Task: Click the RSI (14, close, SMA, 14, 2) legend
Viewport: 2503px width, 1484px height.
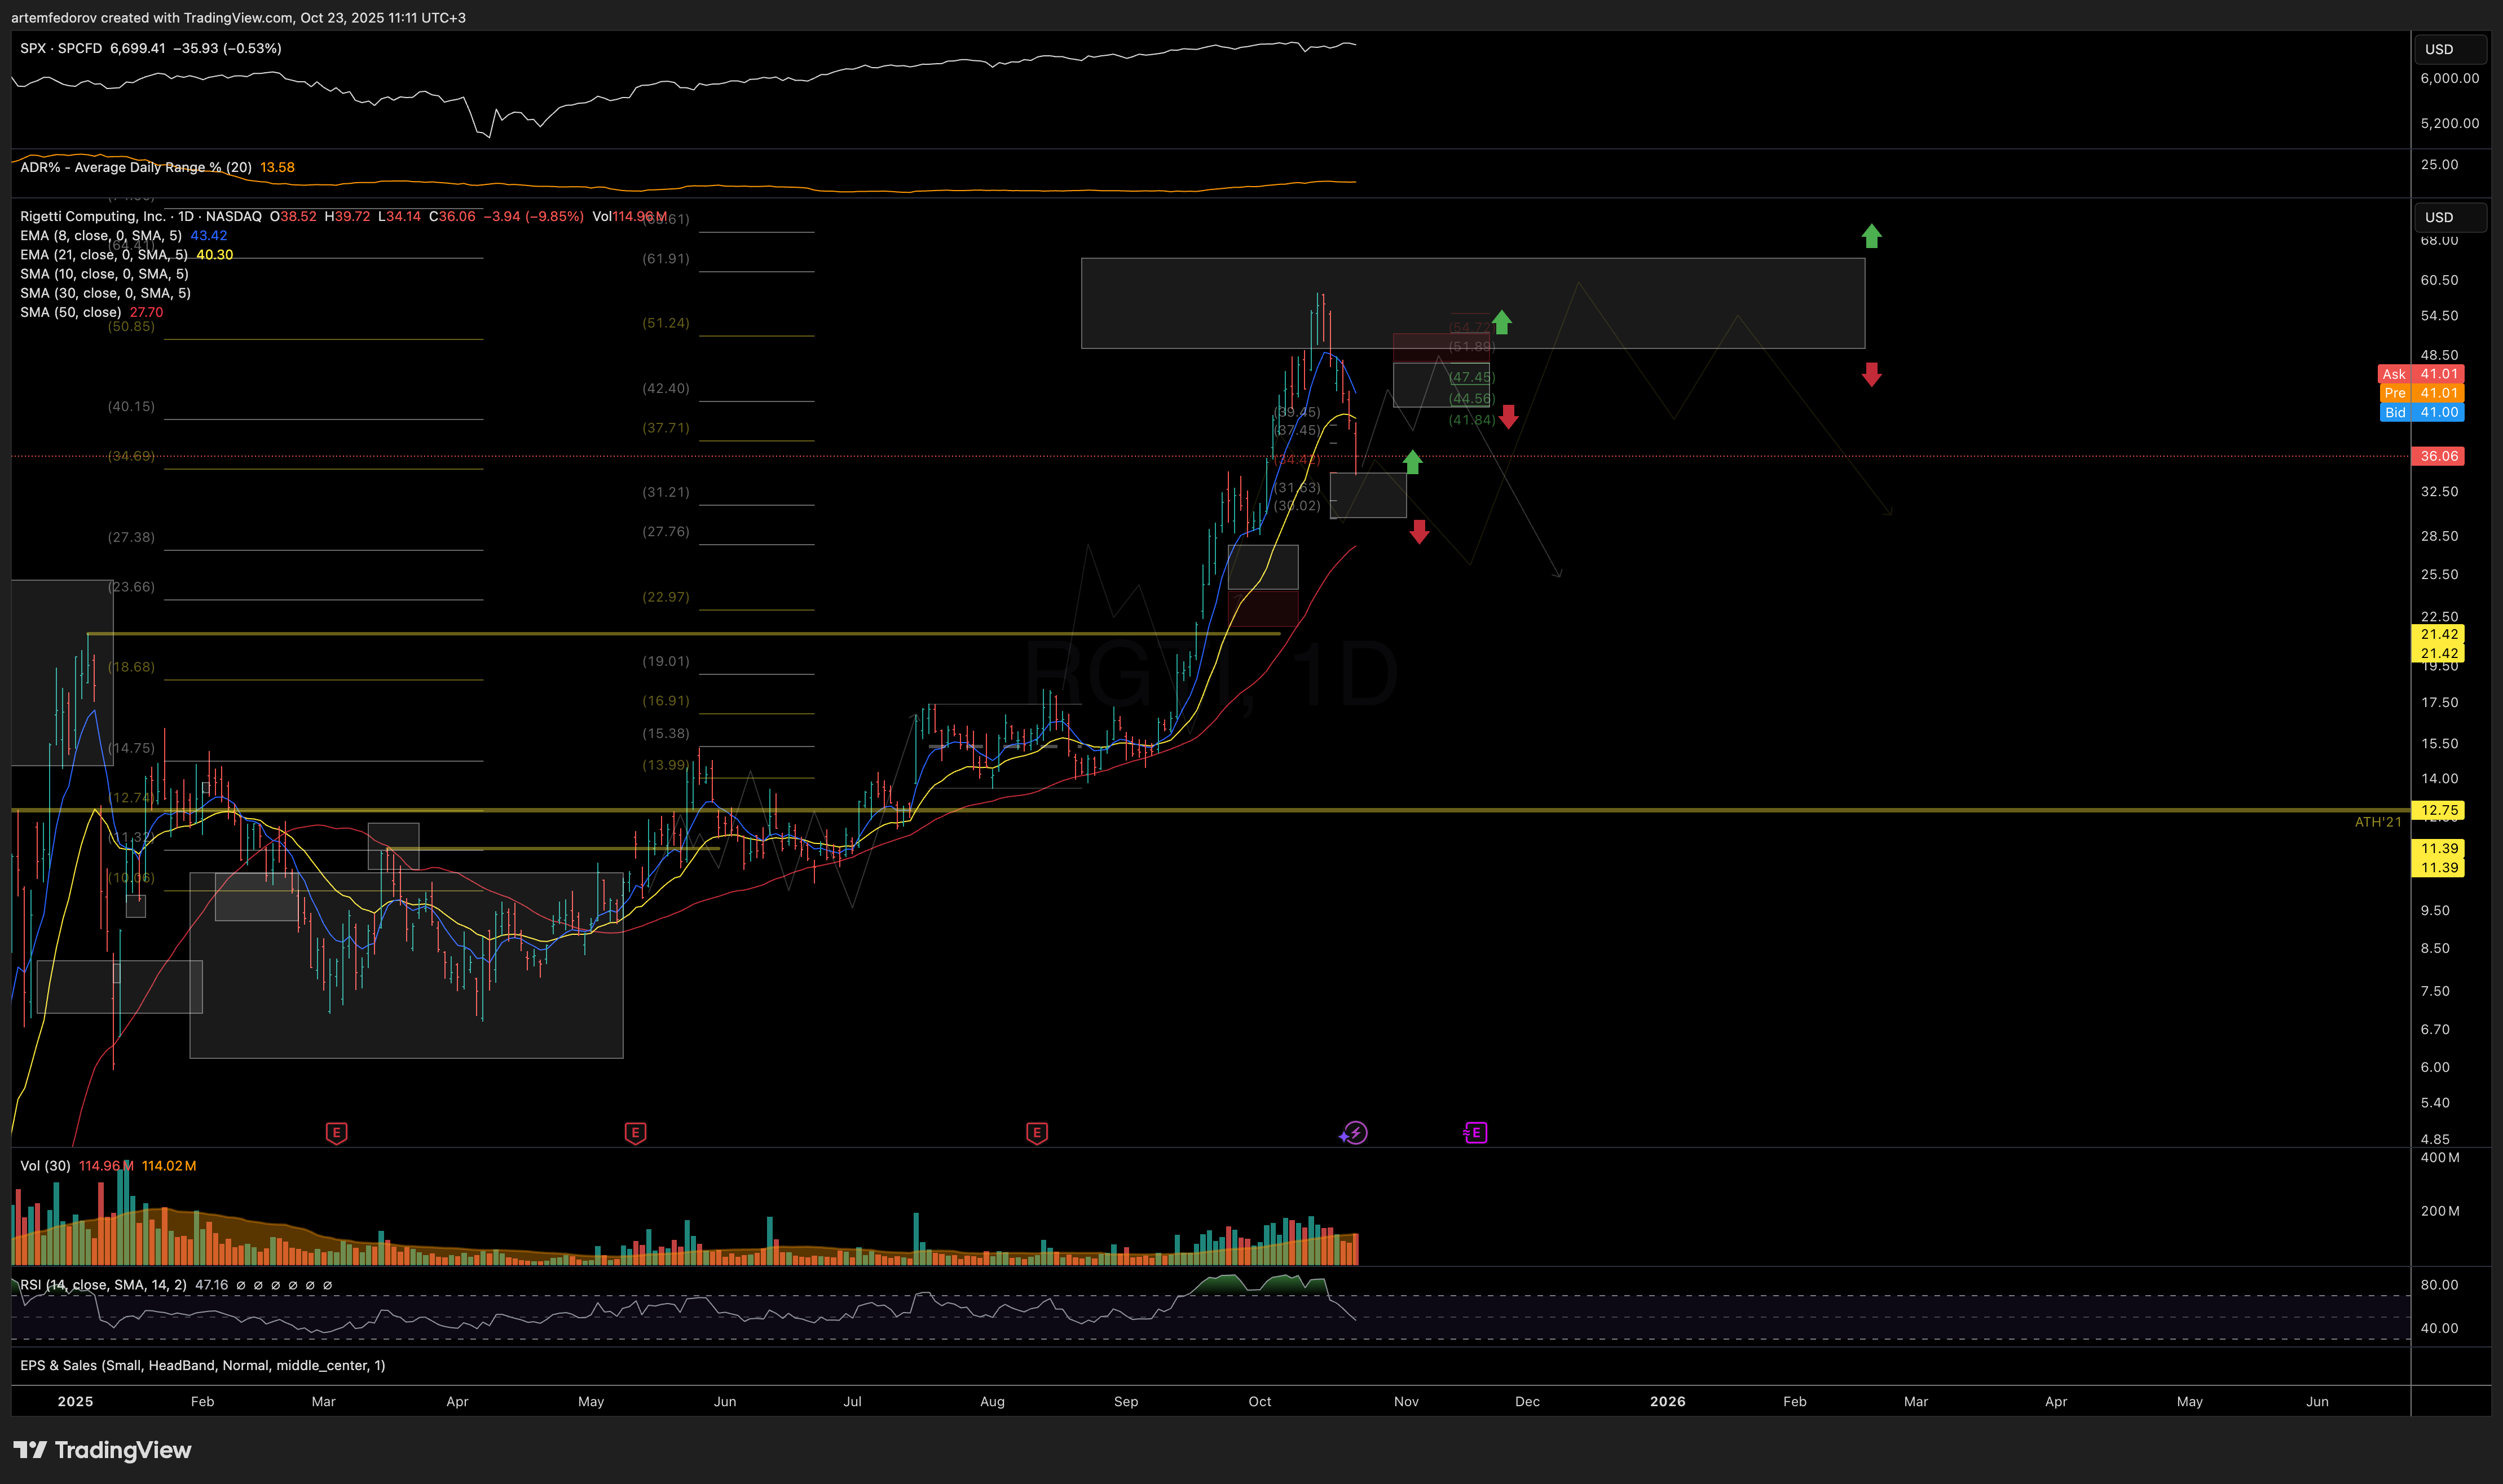Action: 103,1285
